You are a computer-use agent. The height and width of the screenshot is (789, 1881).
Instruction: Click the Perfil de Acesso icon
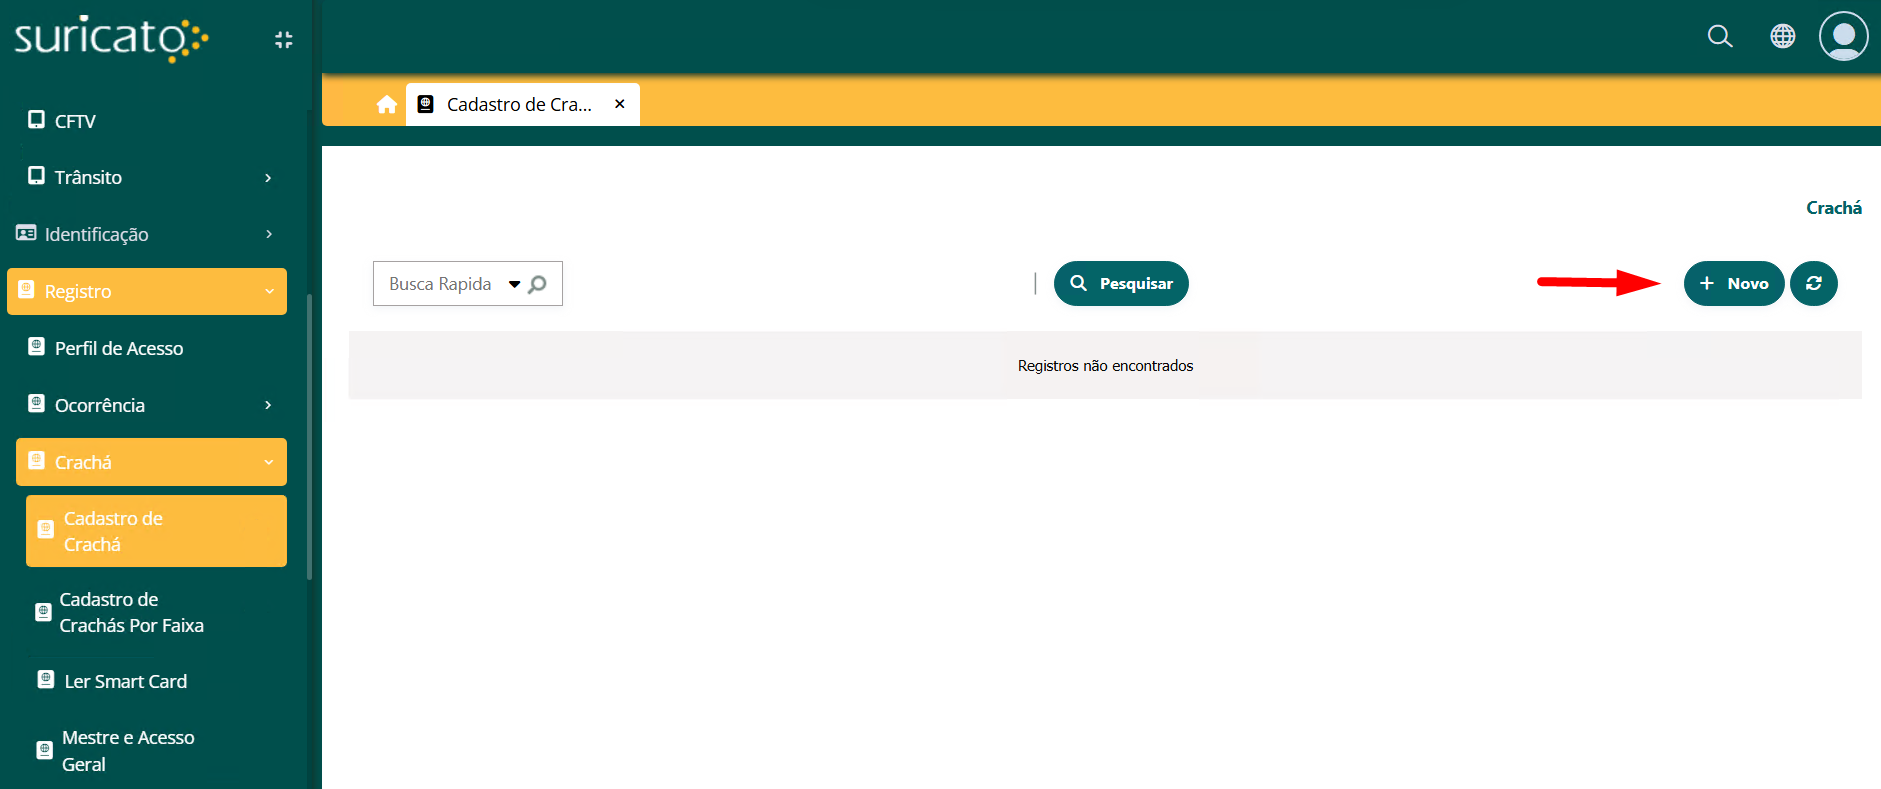[36, 347]
